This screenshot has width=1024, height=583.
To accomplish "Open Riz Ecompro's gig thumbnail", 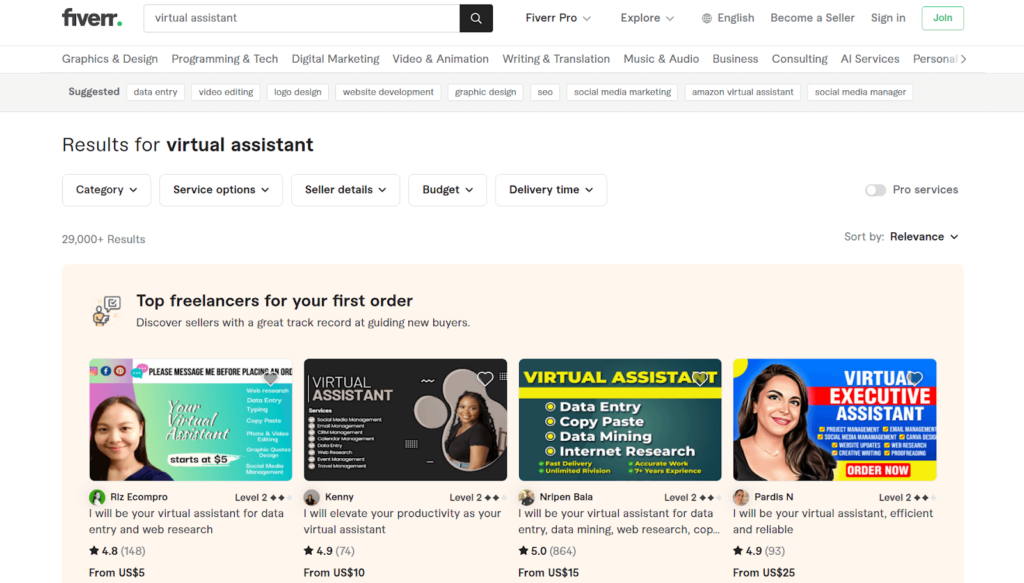I will point(191,420).
